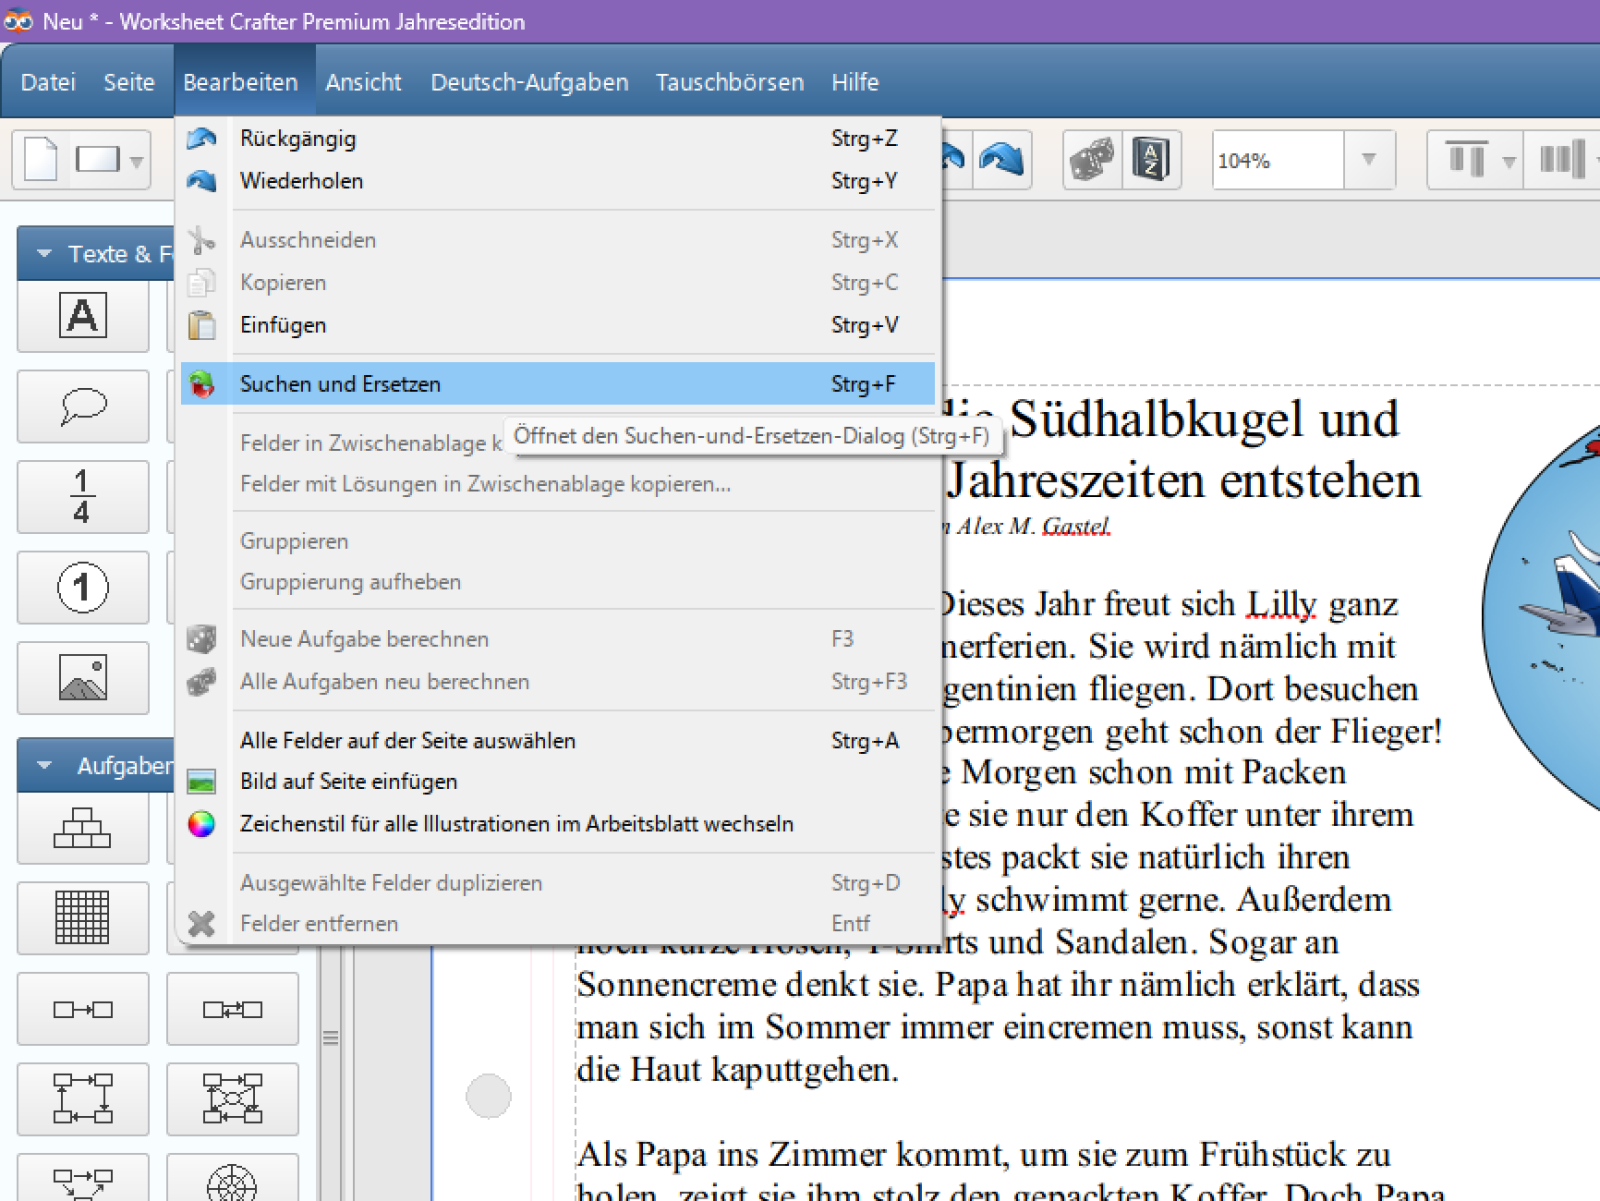
Task: Collapse the Texte & Formen panel section
Action: coord(45,254)
